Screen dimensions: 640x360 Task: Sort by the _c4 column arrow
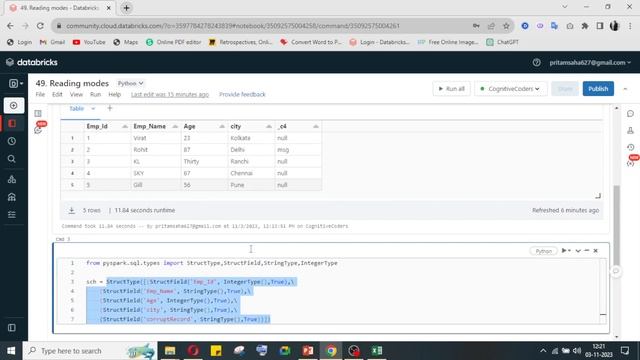[x=316, y=127]
